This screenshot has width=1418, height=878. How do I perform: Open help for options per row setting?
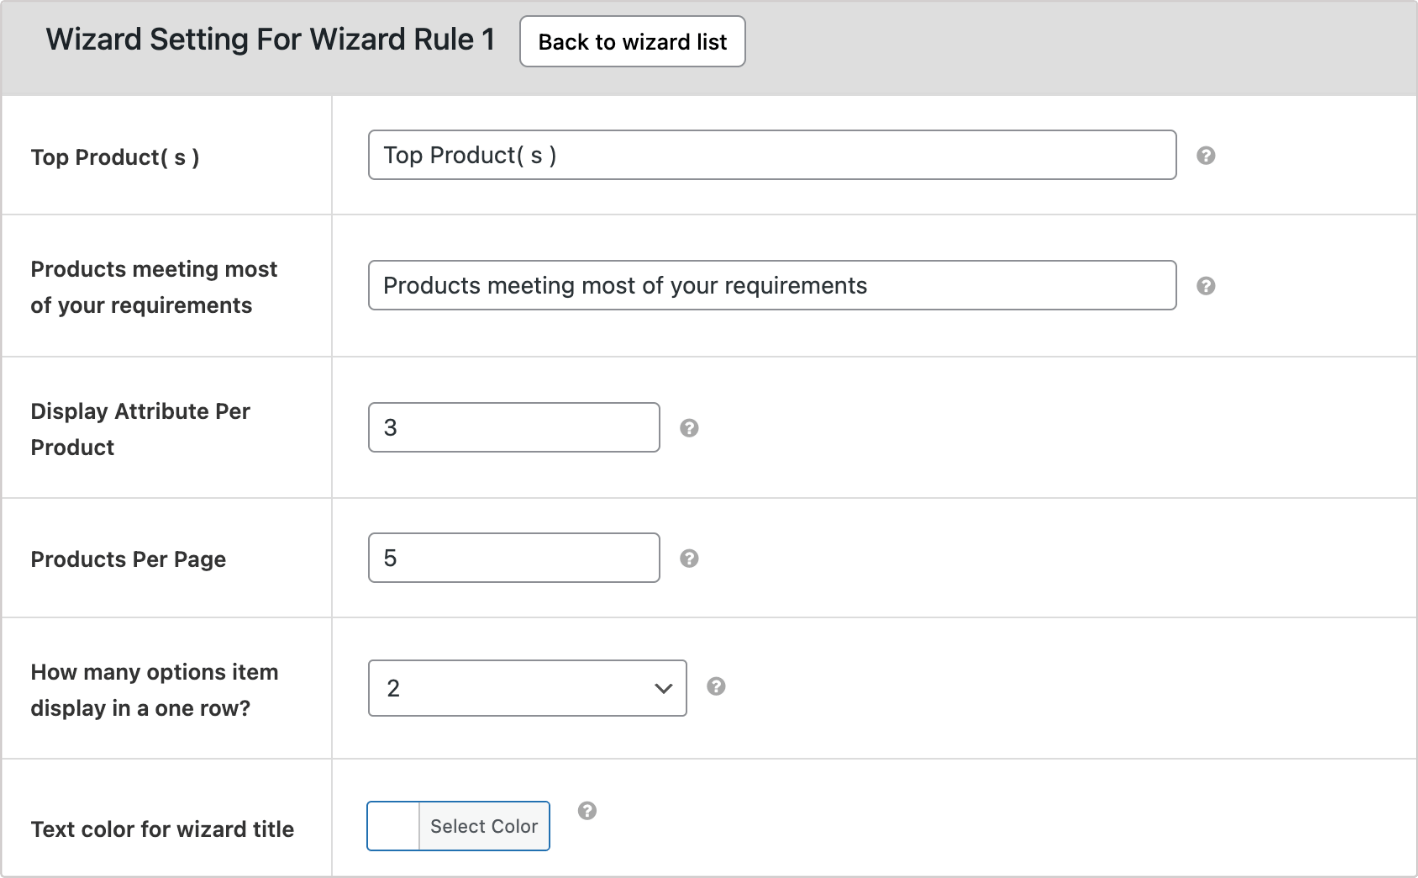[x=716, y=687]
